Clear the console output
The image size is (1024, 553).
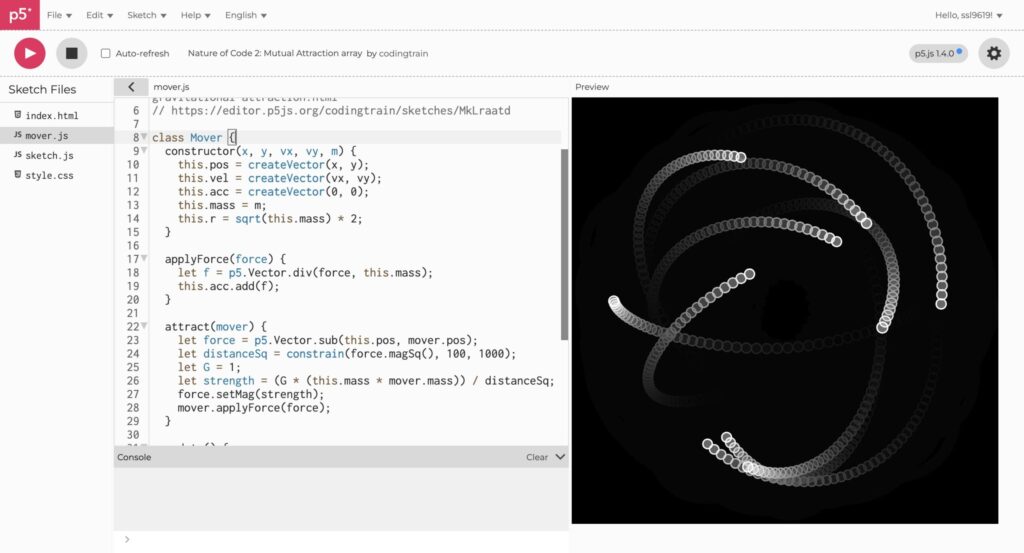point(537,457)
